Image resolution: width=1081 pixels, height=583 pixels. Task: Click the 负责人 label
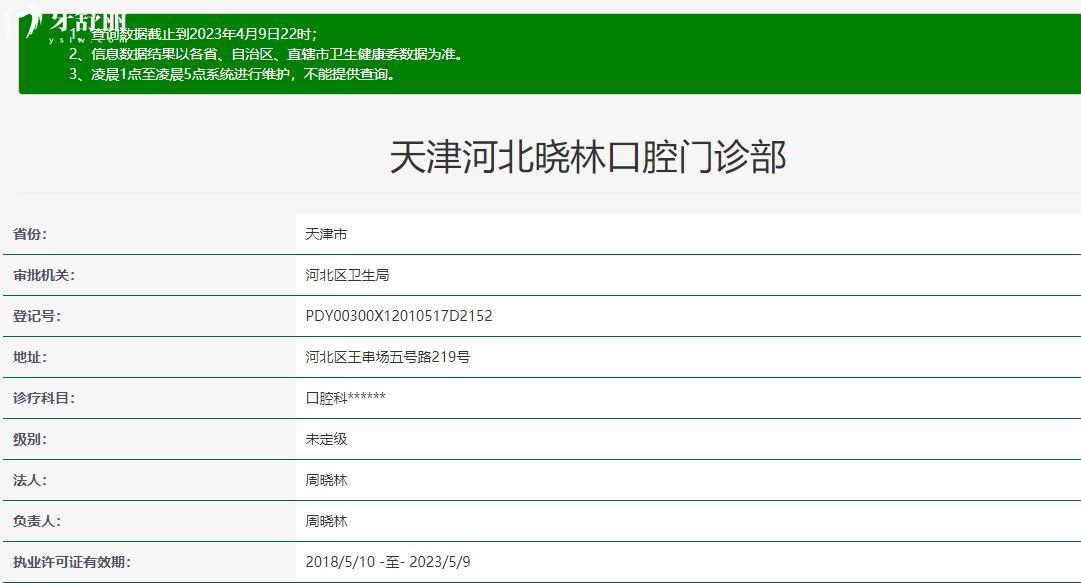coord(37,521)
